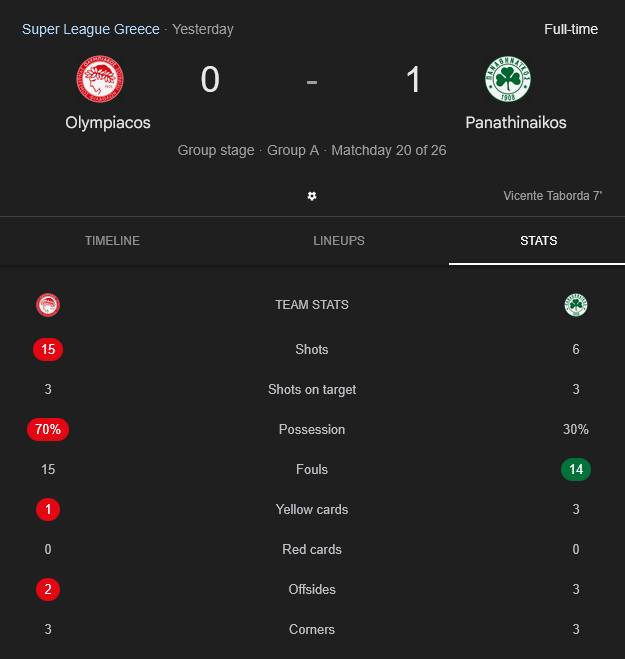Click small Olympiacos logo in team stats
The image size is (625, 659).
point(47,305)
